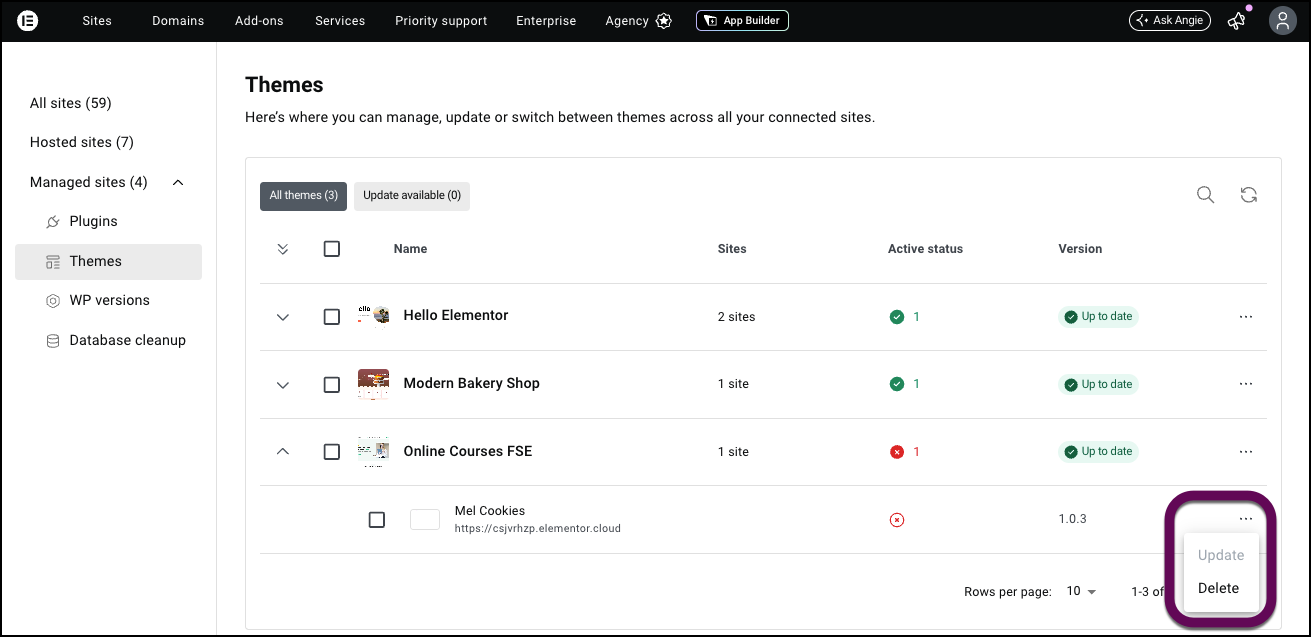Collapse the Managed sites section

(x=178, y=182)
